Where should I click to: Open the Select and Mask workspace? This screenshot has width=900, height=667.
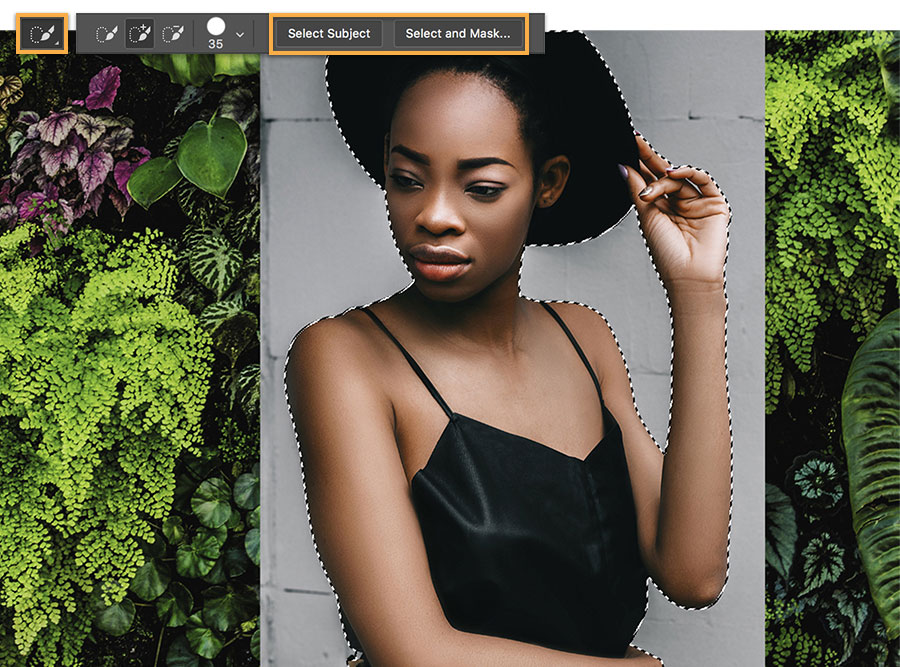[x=457, y=34]
